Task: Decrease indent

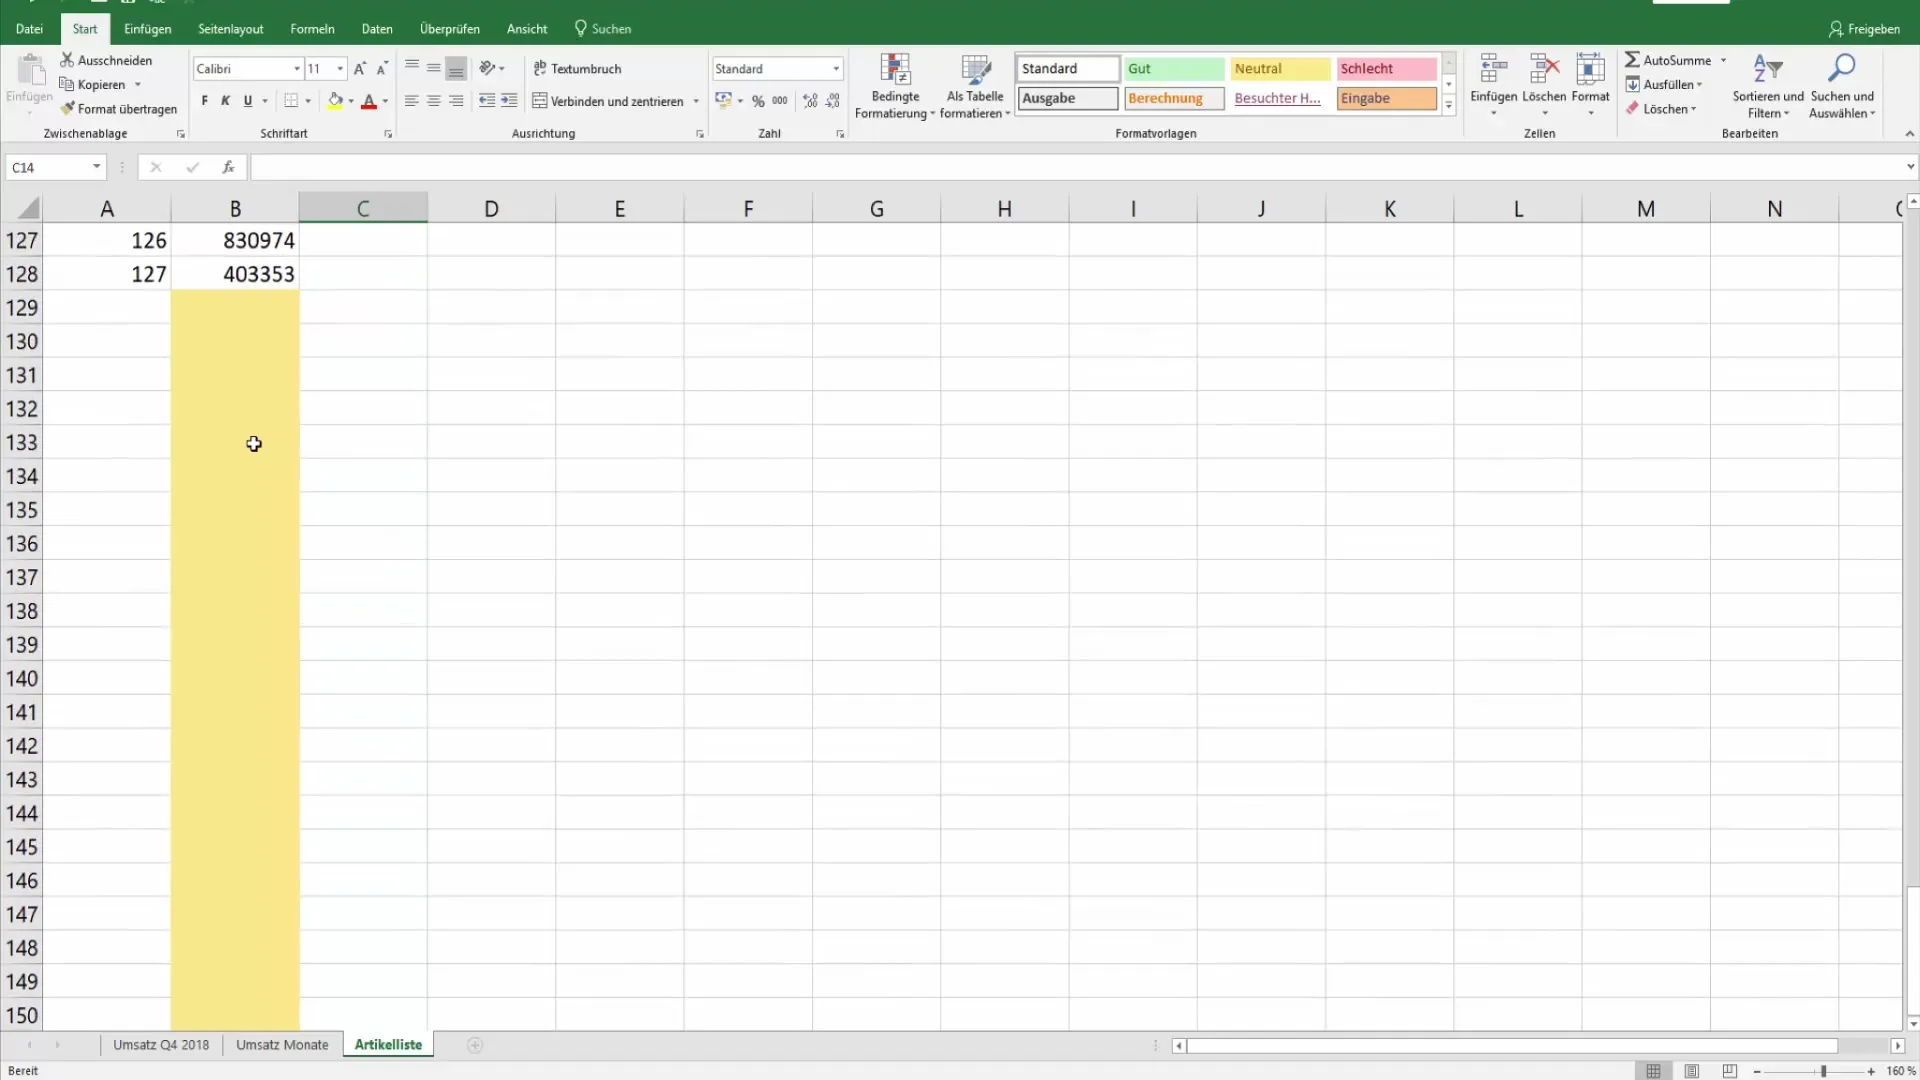Action: (487, 101)
